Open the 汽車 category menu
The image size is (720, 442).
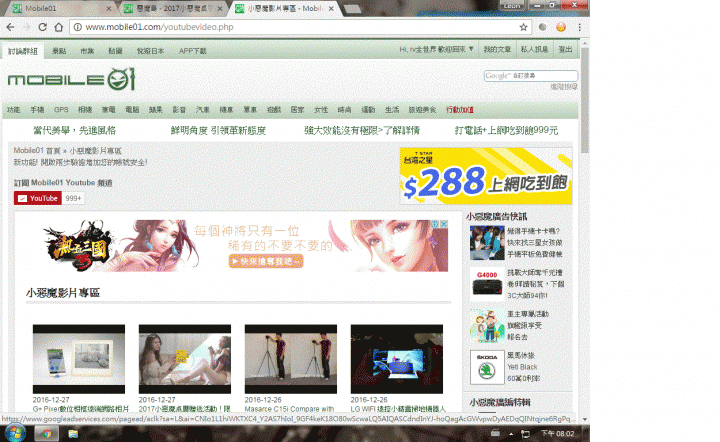click(x=202, y=110)
